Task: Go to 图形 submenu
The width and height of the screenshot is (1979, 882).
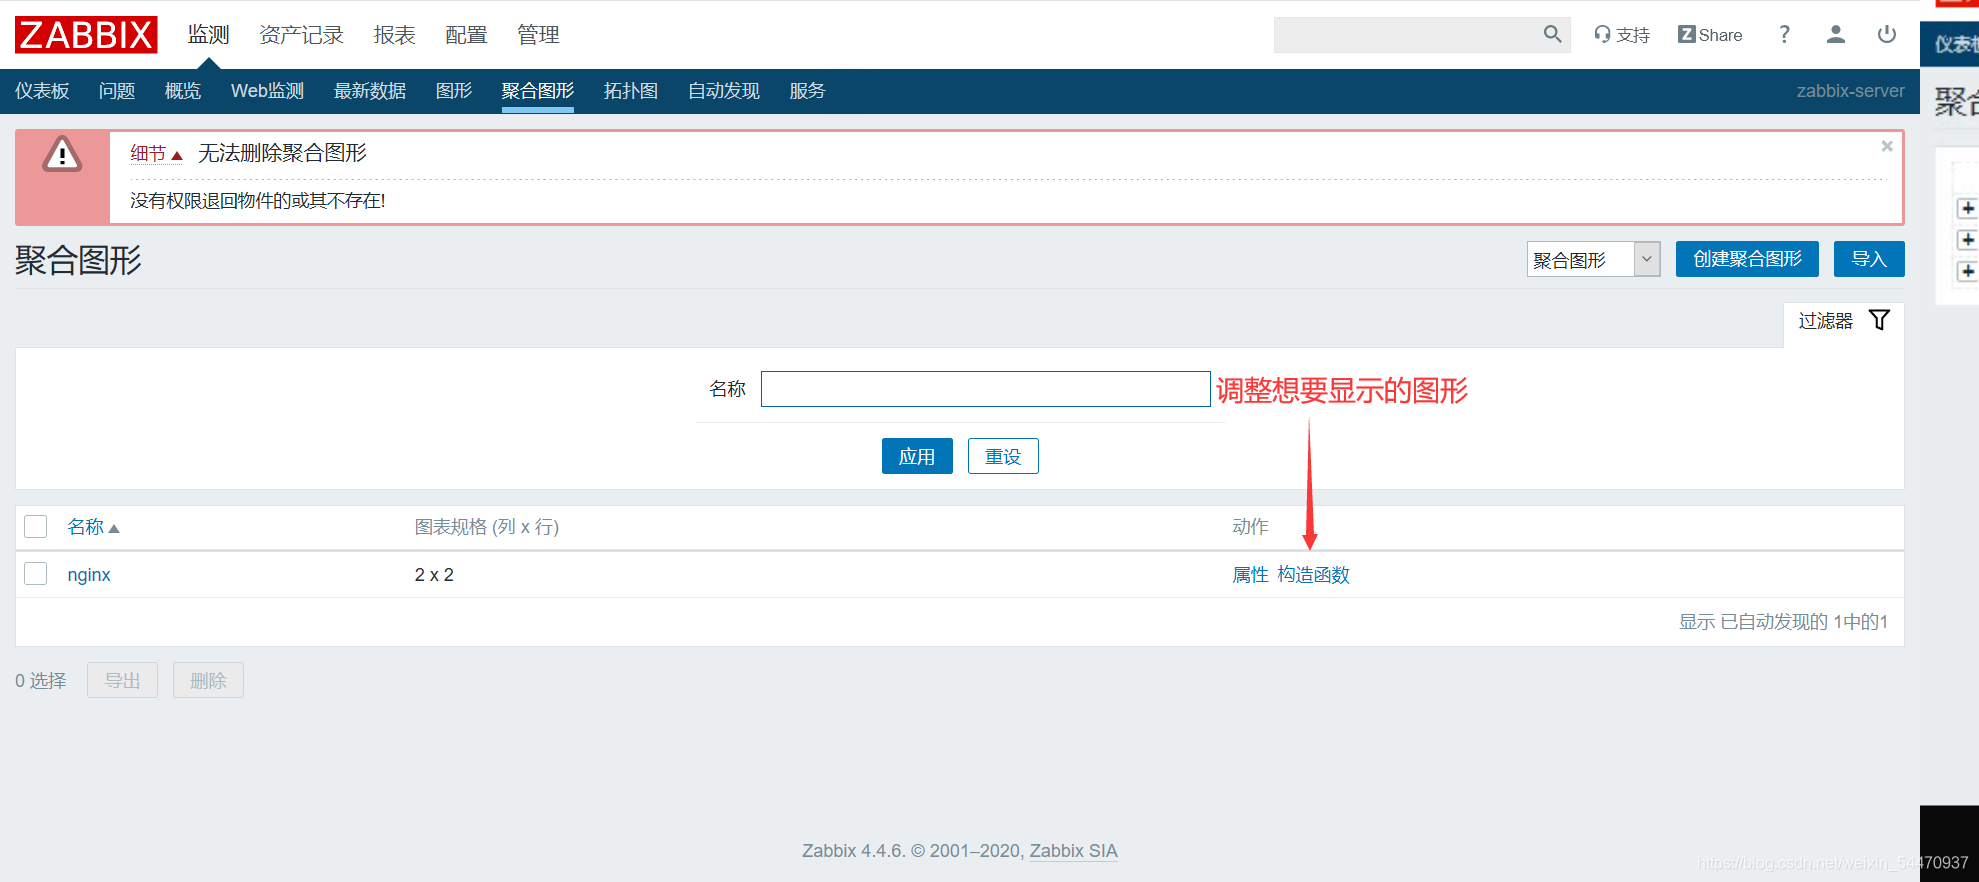Action: [454, 91]
